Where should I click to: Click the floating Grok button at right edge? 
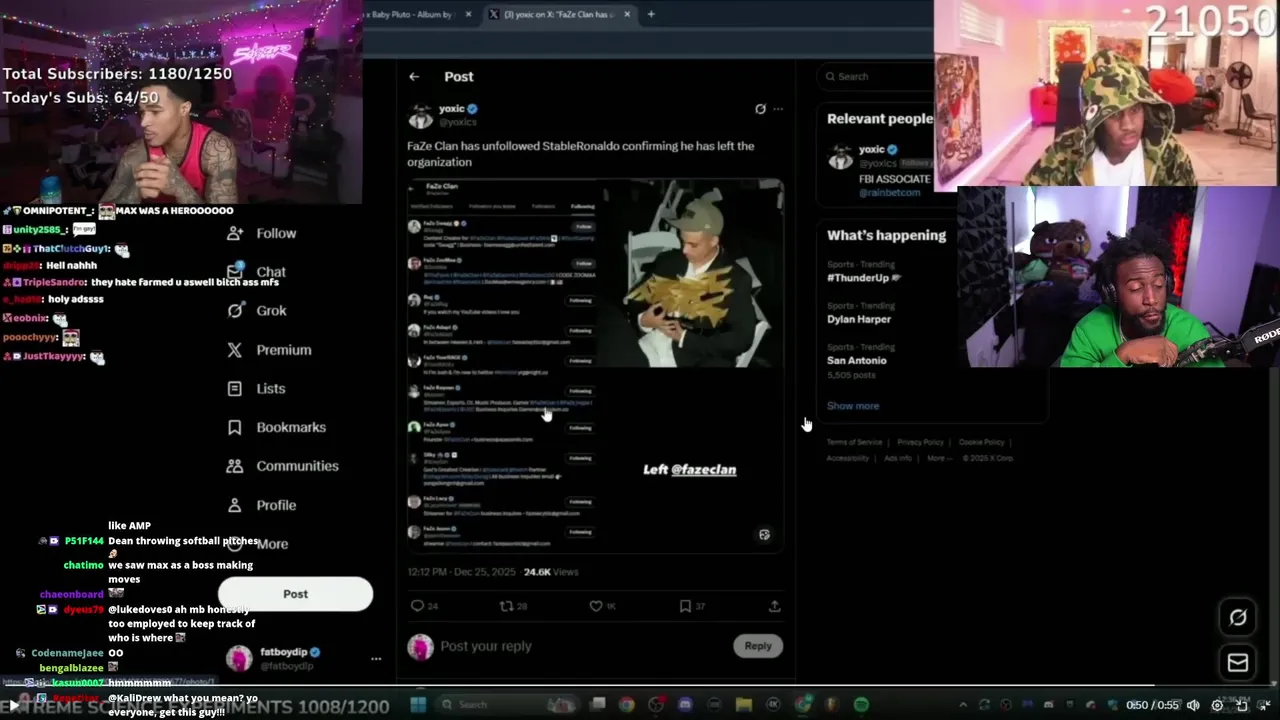point(1238,617)
